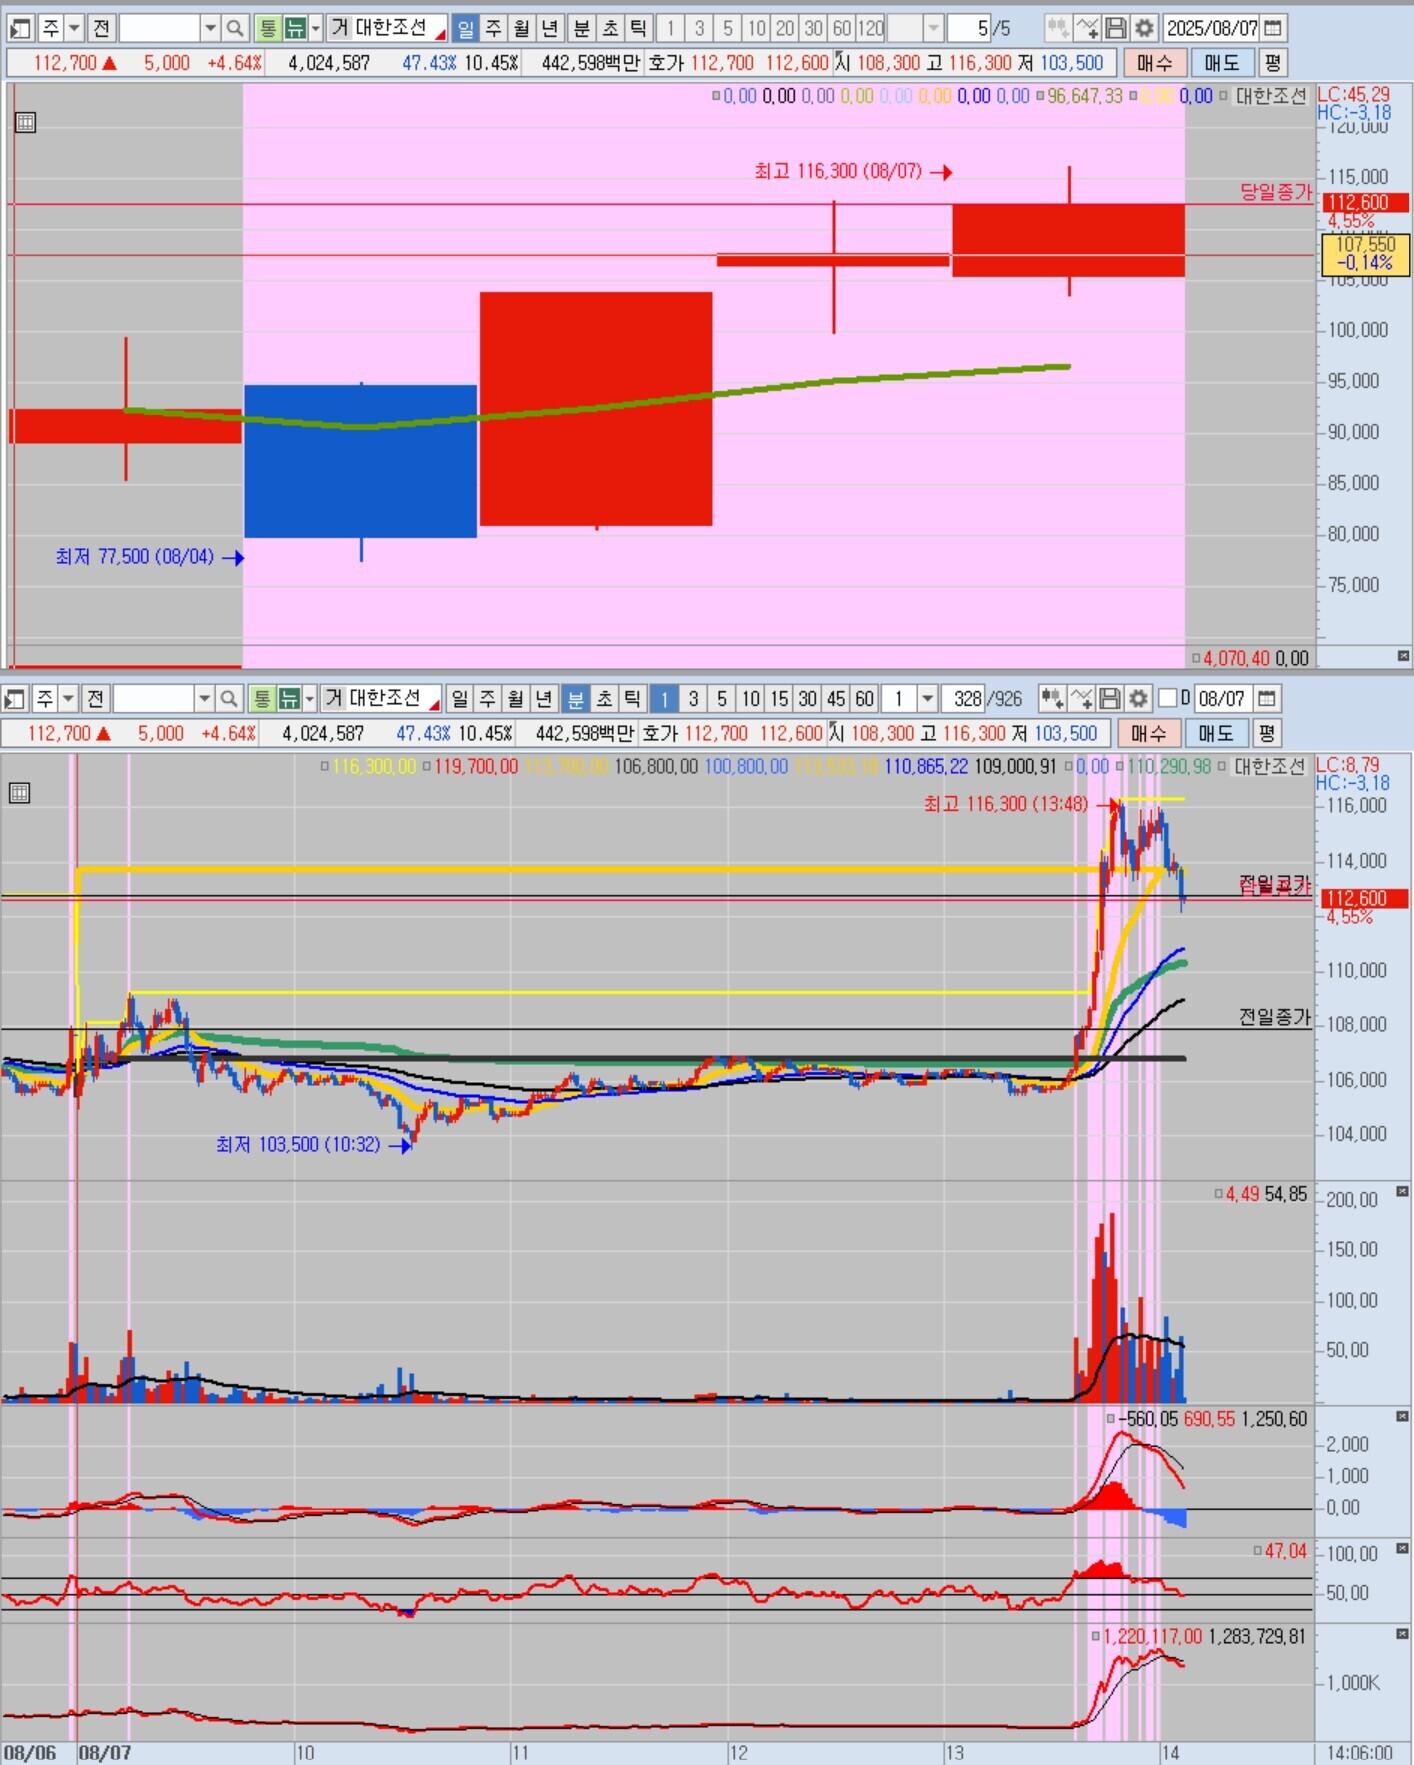Select the 3-minute interval in the bottom chart

[693, 698]
